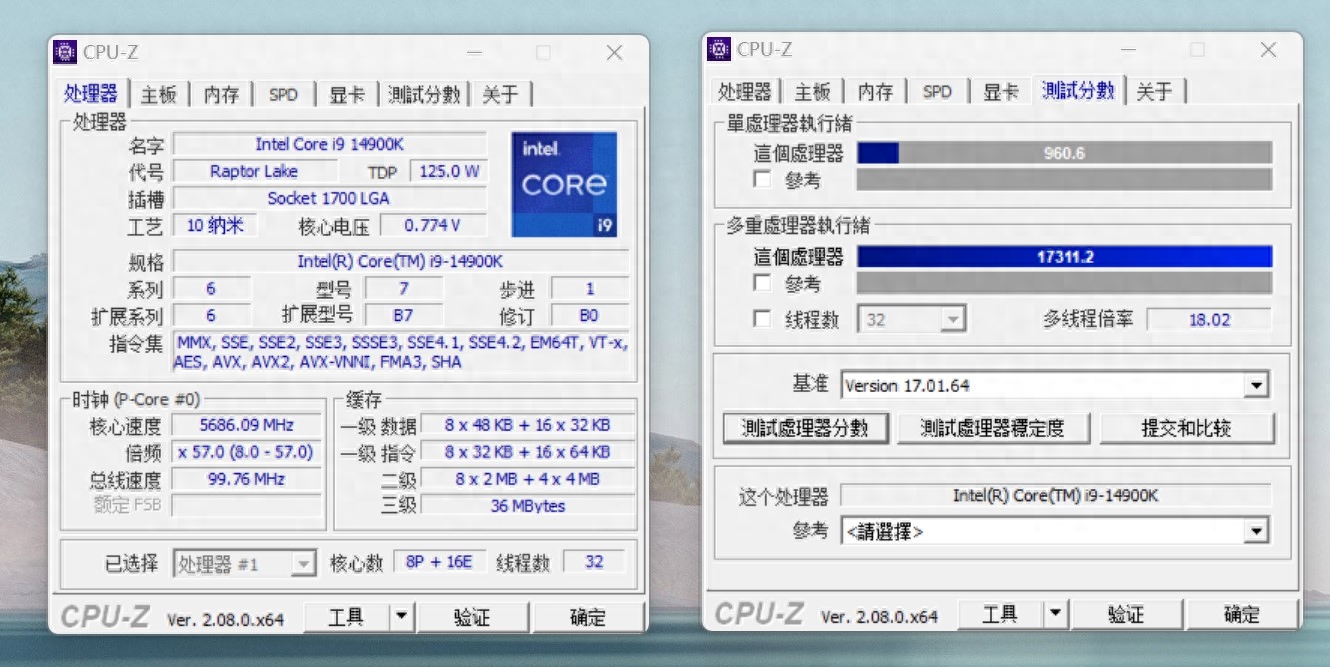Click 工具 button in the processor window

346,617
